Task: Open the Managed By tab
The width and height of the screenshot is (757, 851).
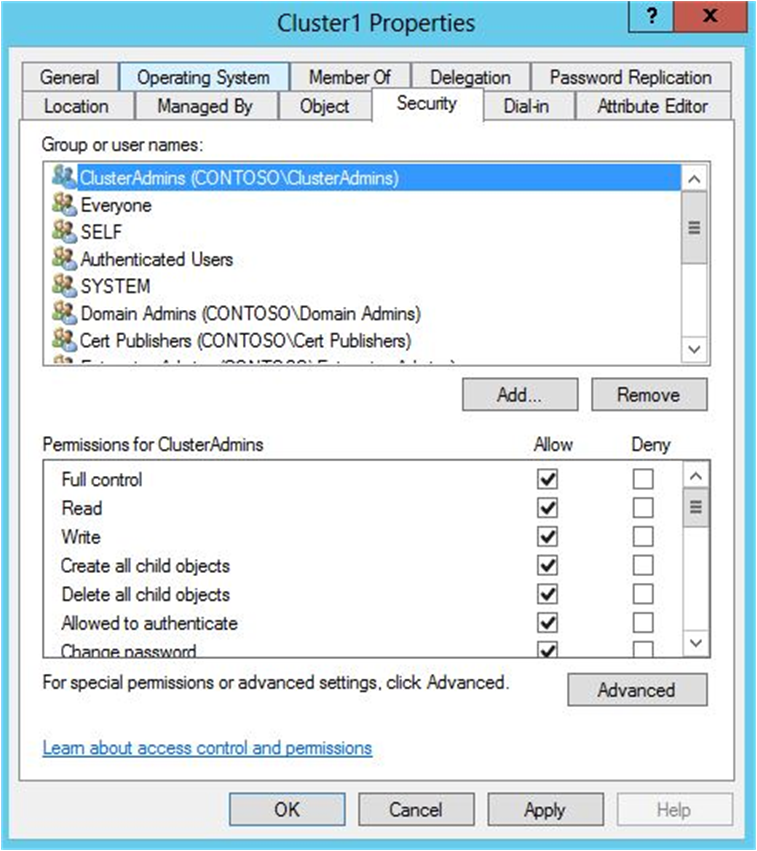Action: pos(205,106)
